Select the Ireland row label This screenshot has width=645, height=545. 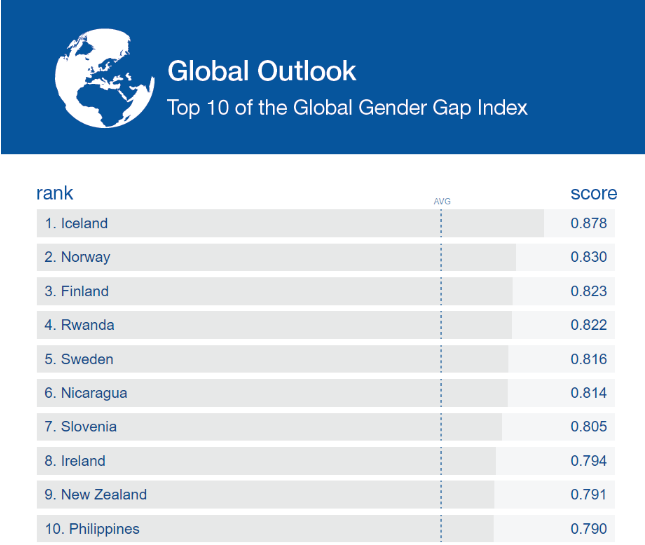click(x=75, y=461)
